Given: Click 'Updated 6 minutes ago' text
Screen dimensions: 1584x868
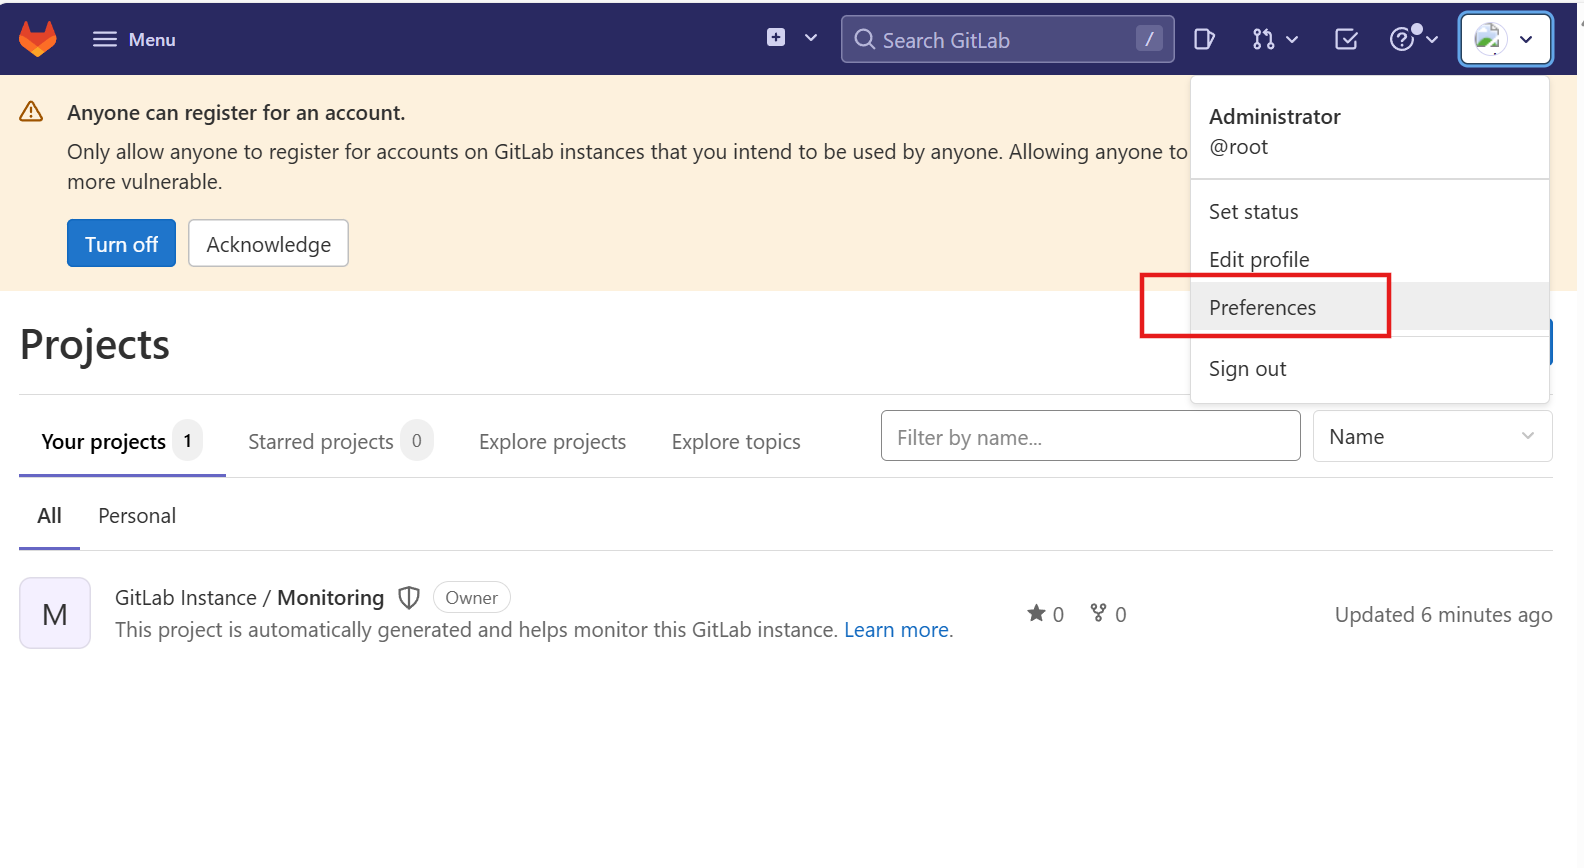Looking at the screenshot, I should 1443,614.
